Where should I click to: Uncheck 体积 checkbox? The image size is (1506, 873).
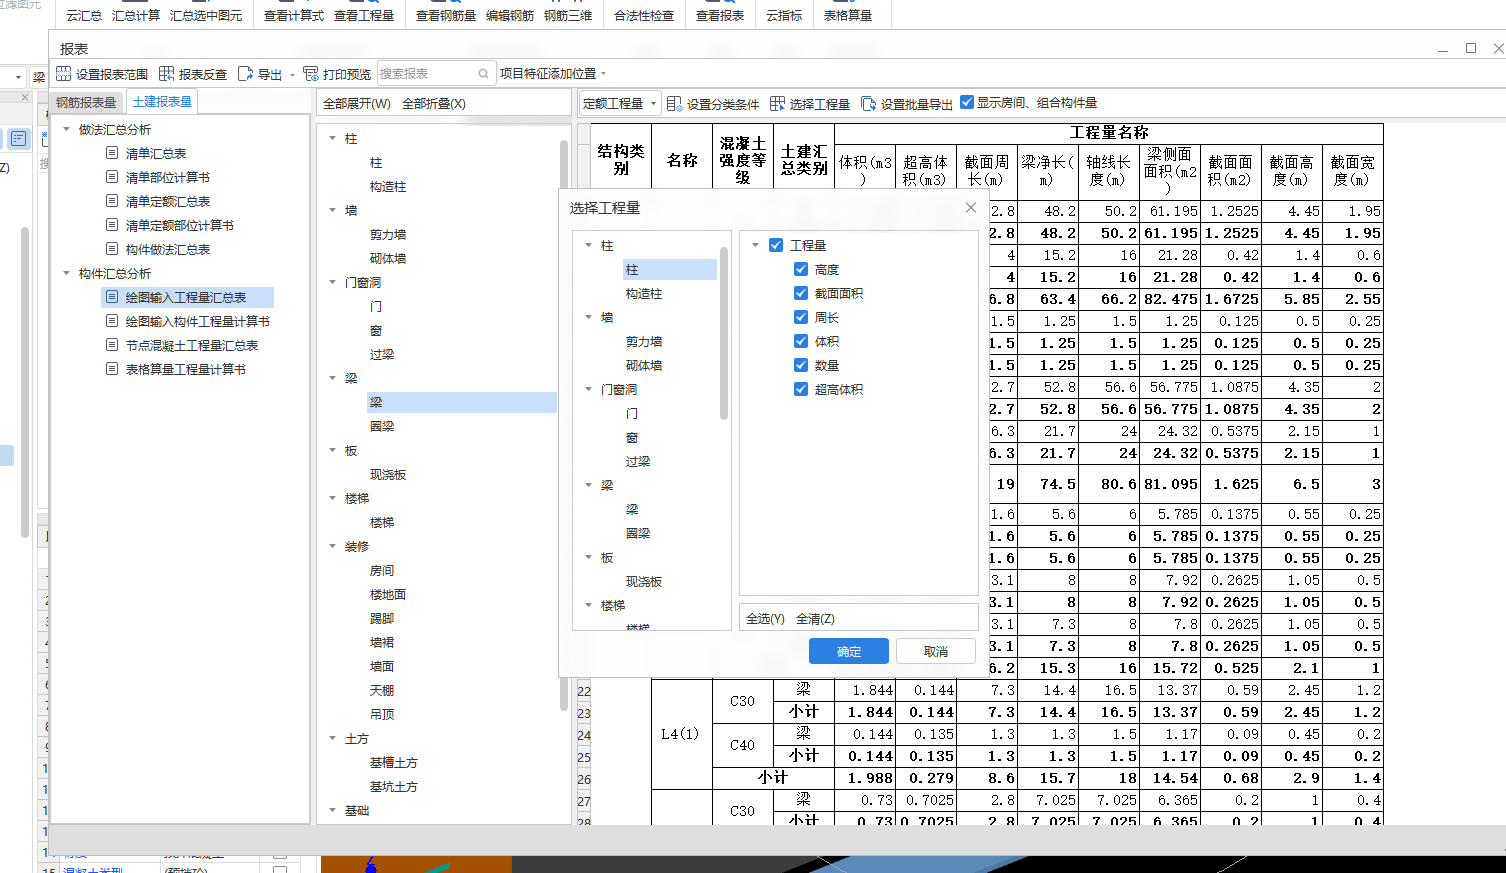[x=801, y=341]
